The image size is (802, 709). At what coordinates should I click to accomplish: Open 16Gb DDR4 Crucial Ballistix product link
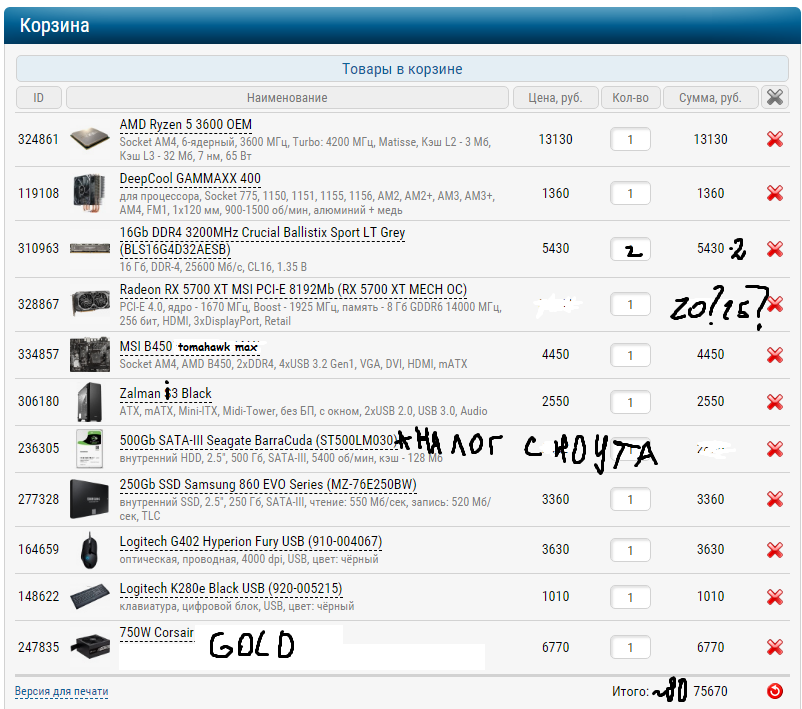tap(262, 240)
